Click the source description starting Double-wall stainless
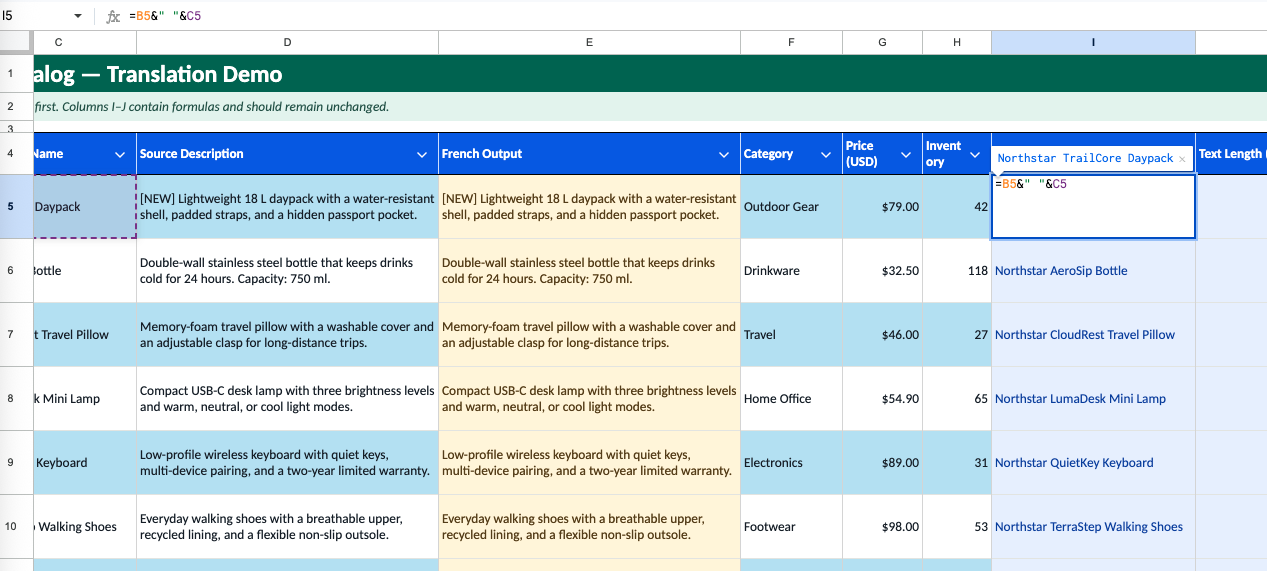This screenshot has height=571, width=1267. 288,271
